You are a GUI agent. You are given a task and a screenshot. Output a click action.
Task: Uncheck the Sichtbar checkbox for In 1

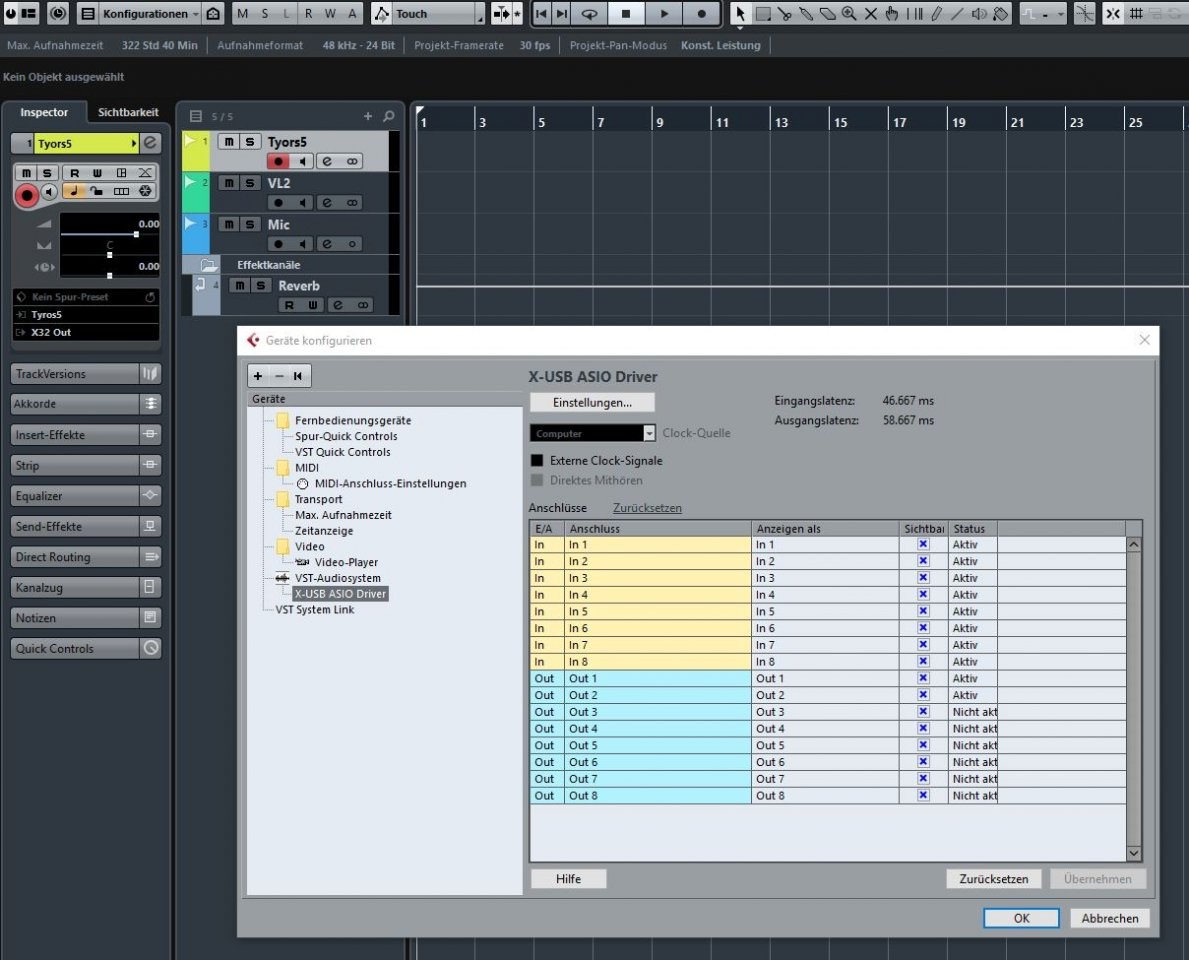click(923, 544)
